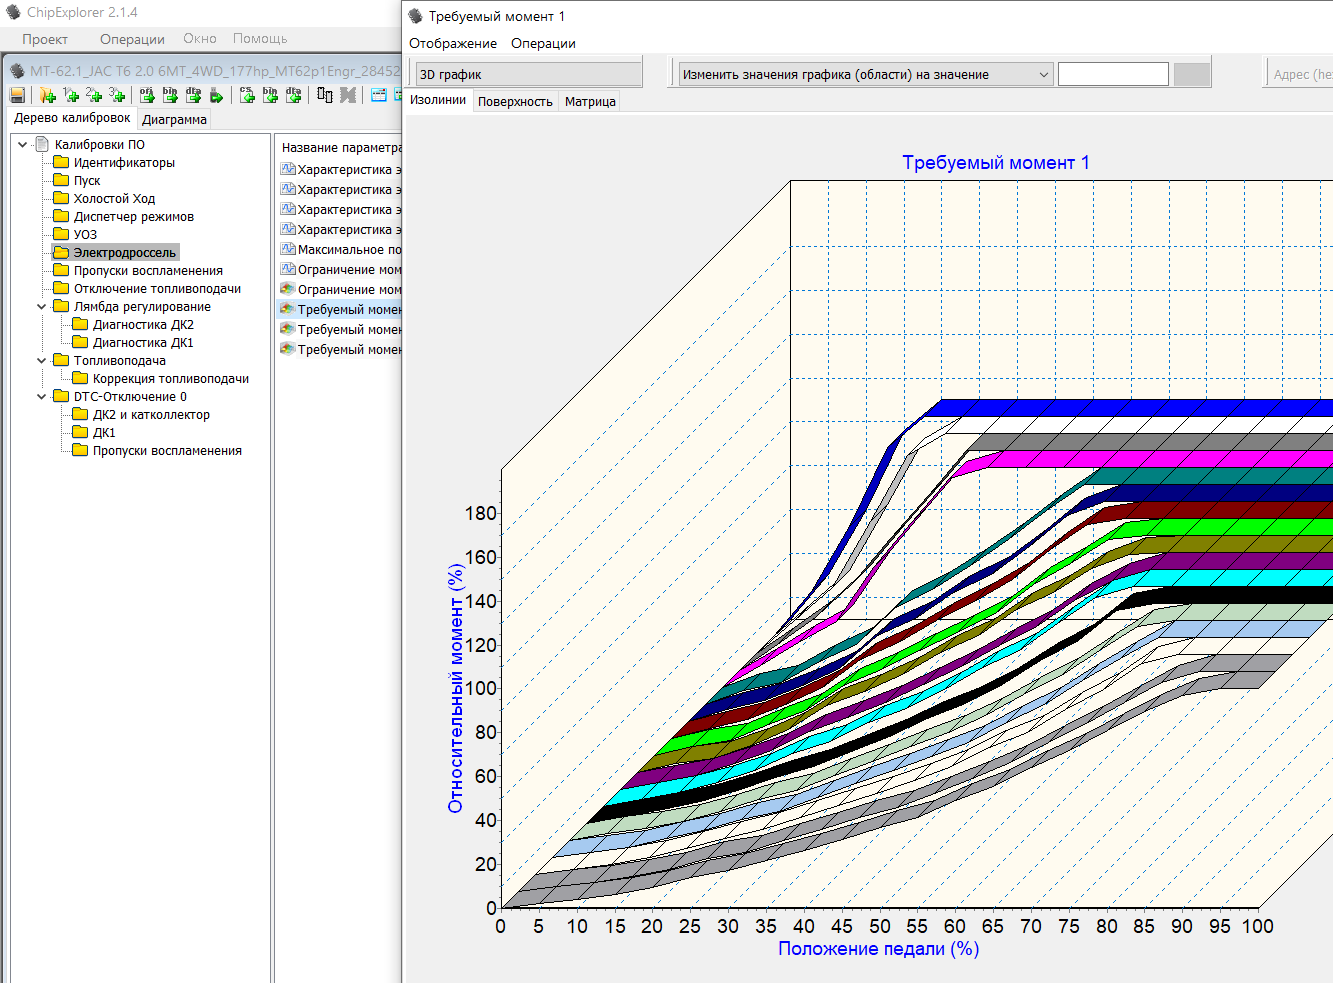Click the 'ori' export arrow icon
The height and width of the screenshot is (983, 1333).
click(x=147, y=95)
